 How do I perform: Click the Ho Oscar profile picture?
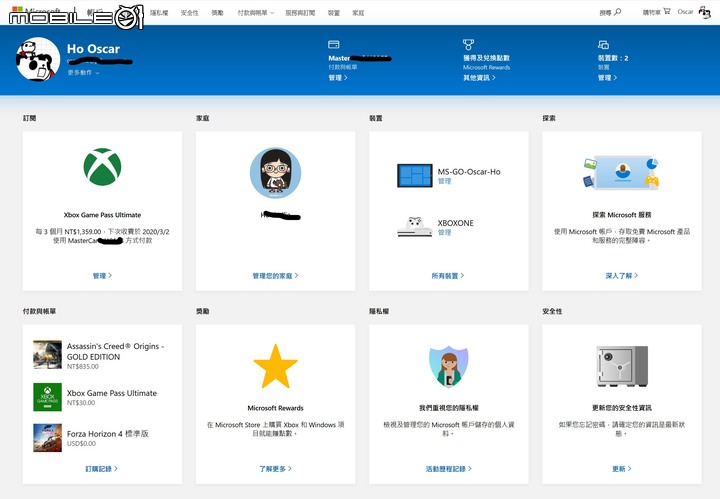point(38,59)
